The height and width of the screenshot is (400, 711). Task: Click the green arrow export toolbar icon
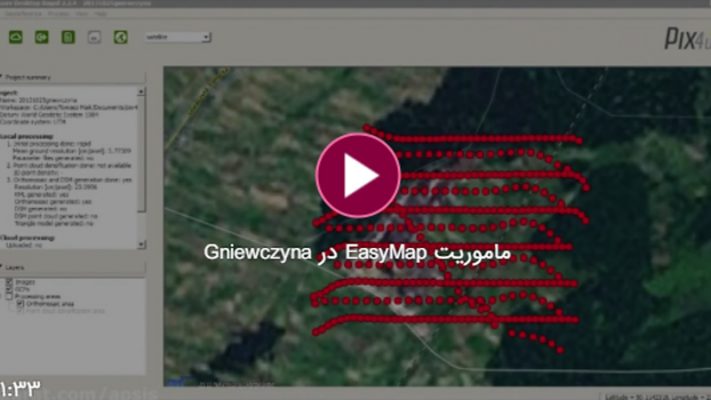coord(42,37)
